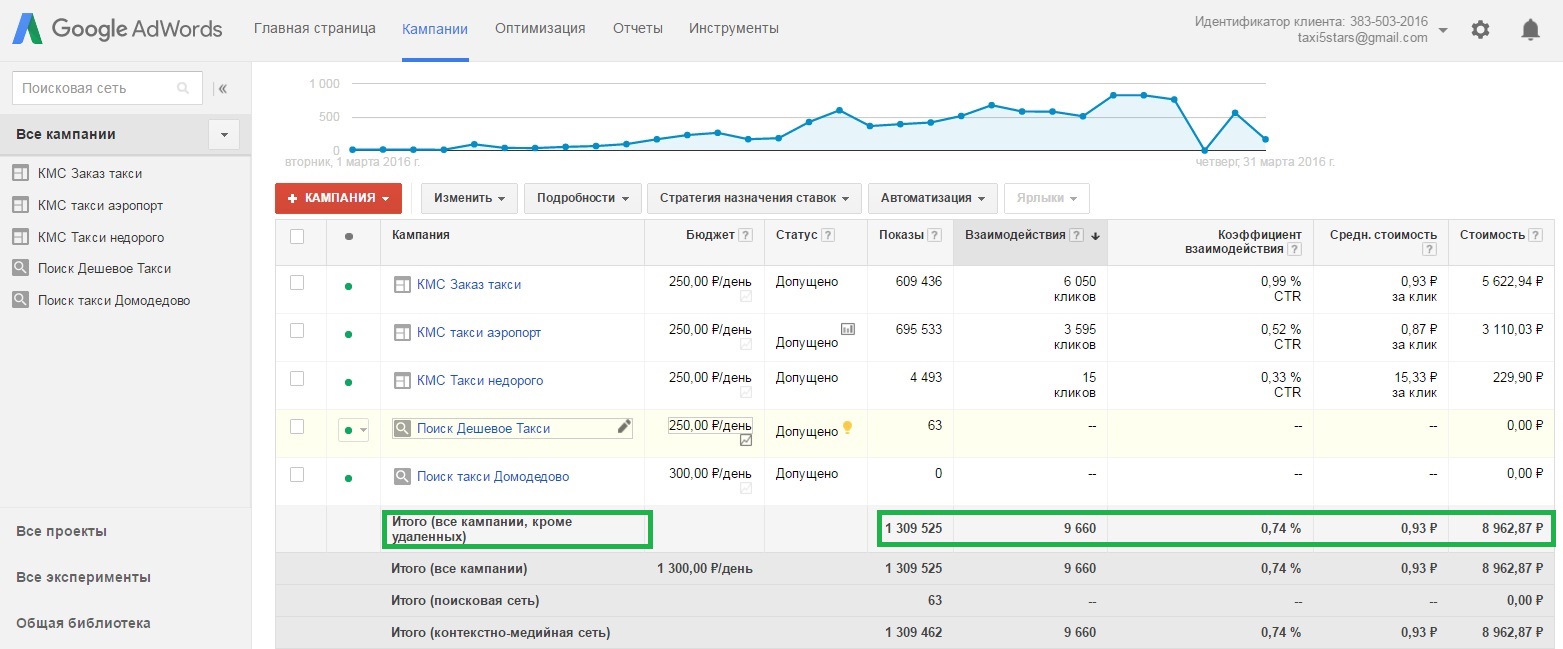Tick the checkbox for КМС Заказ такси
1563x649 pixels.
tap(297, 283)
